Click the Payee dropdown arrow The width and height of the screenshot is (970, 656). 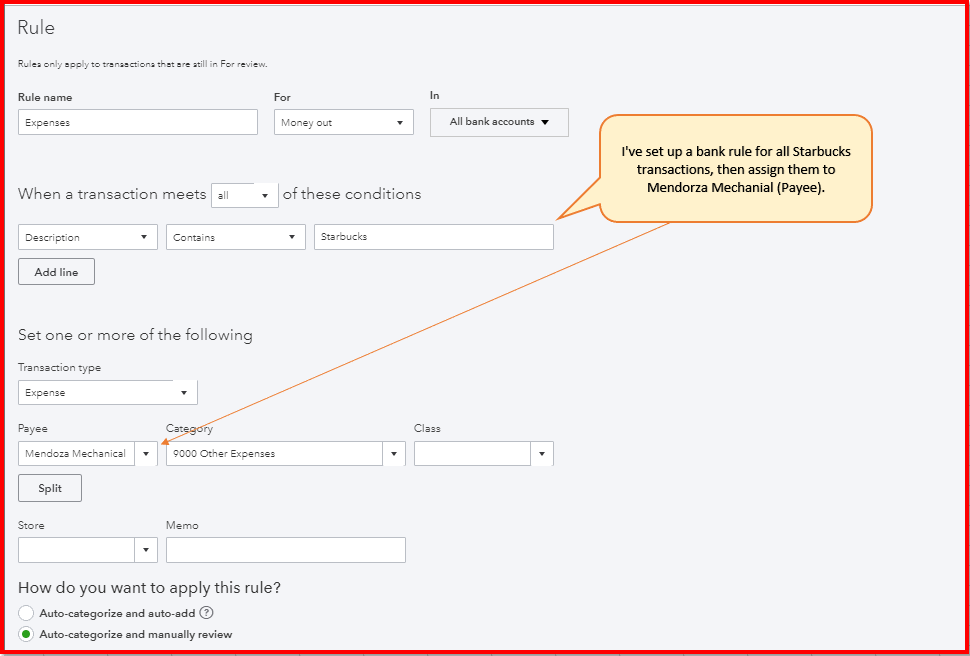[x=146, y=454]
